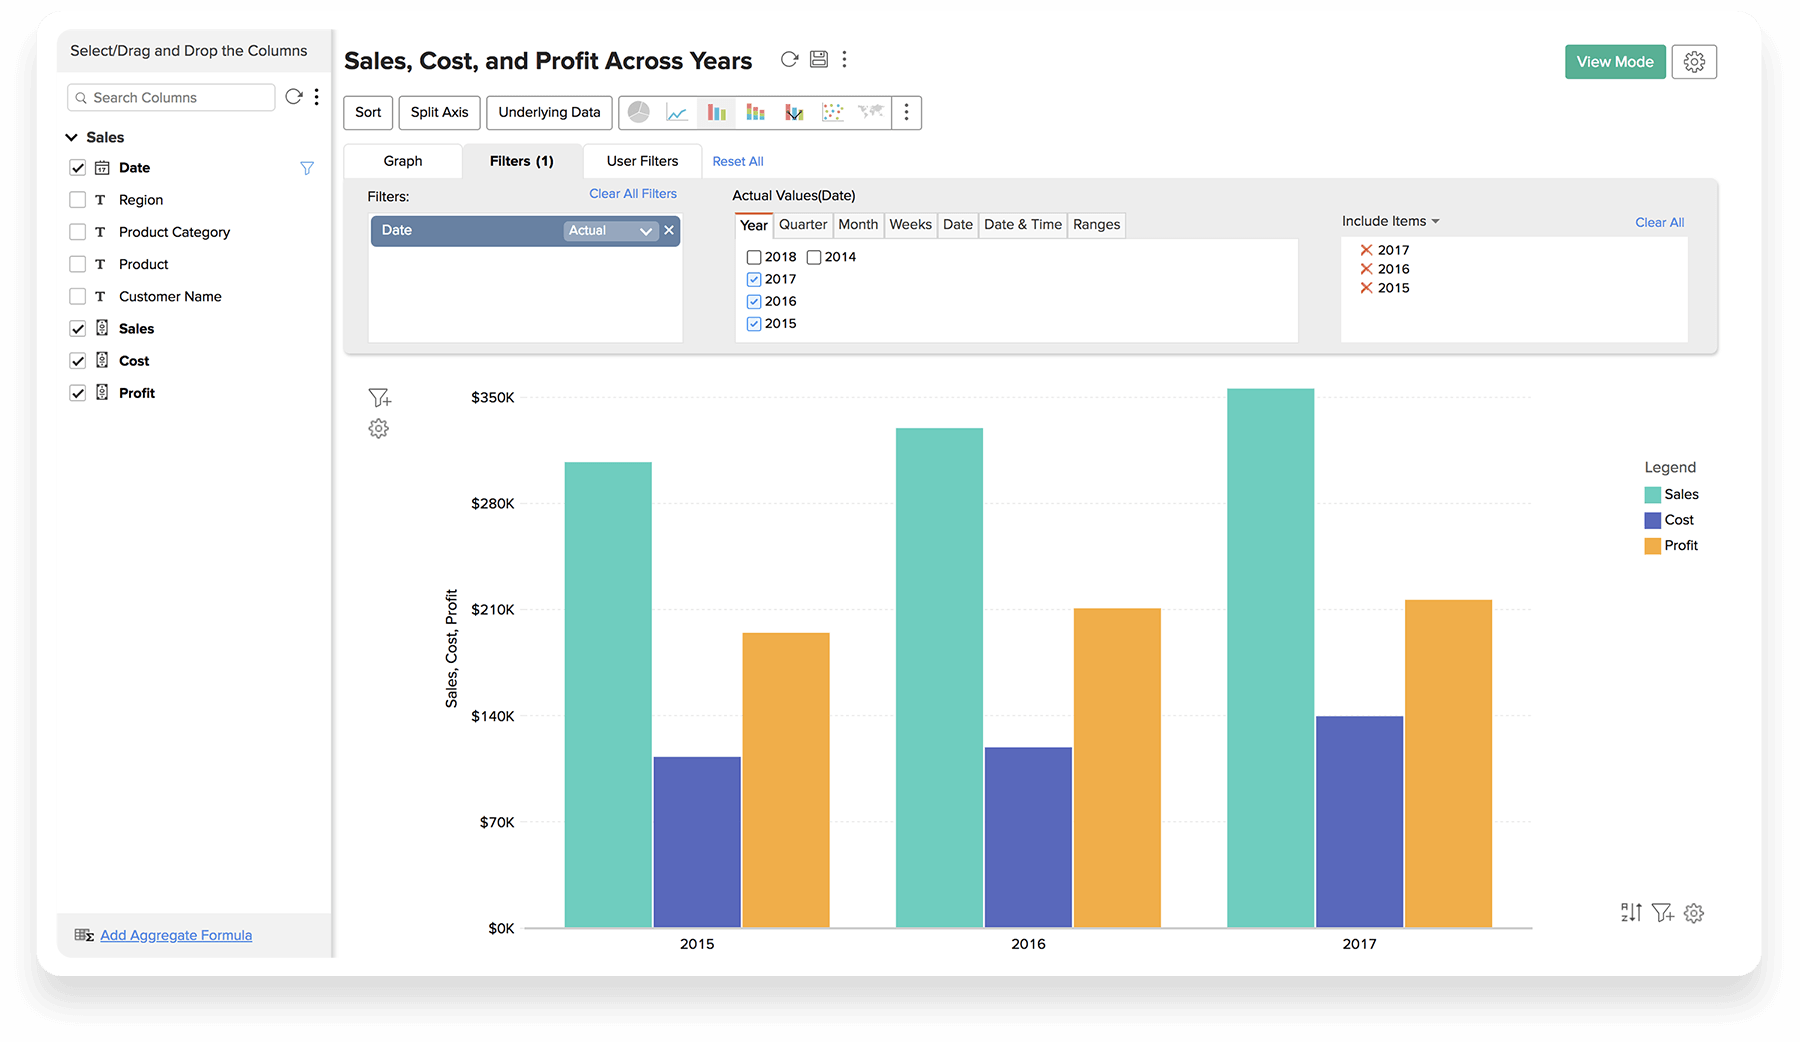Choose the stacked bar chart icon
The height and width of the screenshot is (1042, 1800).
755,112
